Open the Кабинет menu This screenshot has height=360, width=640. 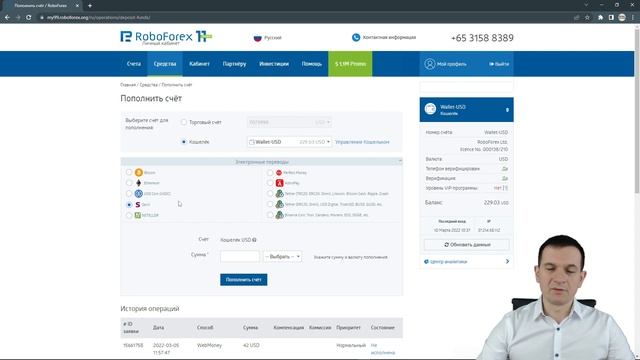click(x=199, y=64)
